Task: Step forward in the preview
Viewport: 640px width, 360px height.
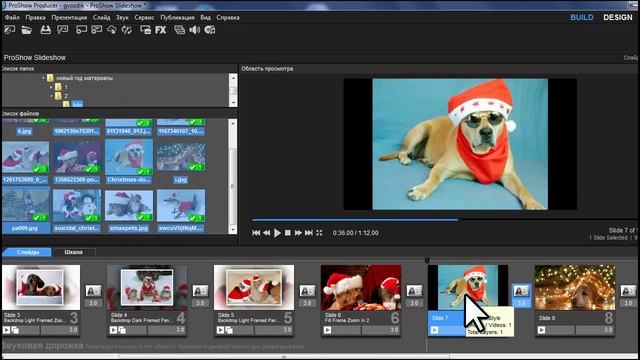Action: pyautogui.click(x=298, y=233)
